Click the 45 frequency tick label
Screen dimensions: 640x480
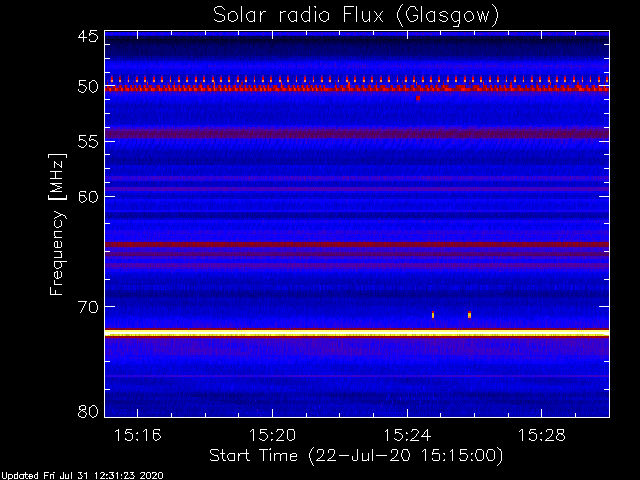pos(88,36)
